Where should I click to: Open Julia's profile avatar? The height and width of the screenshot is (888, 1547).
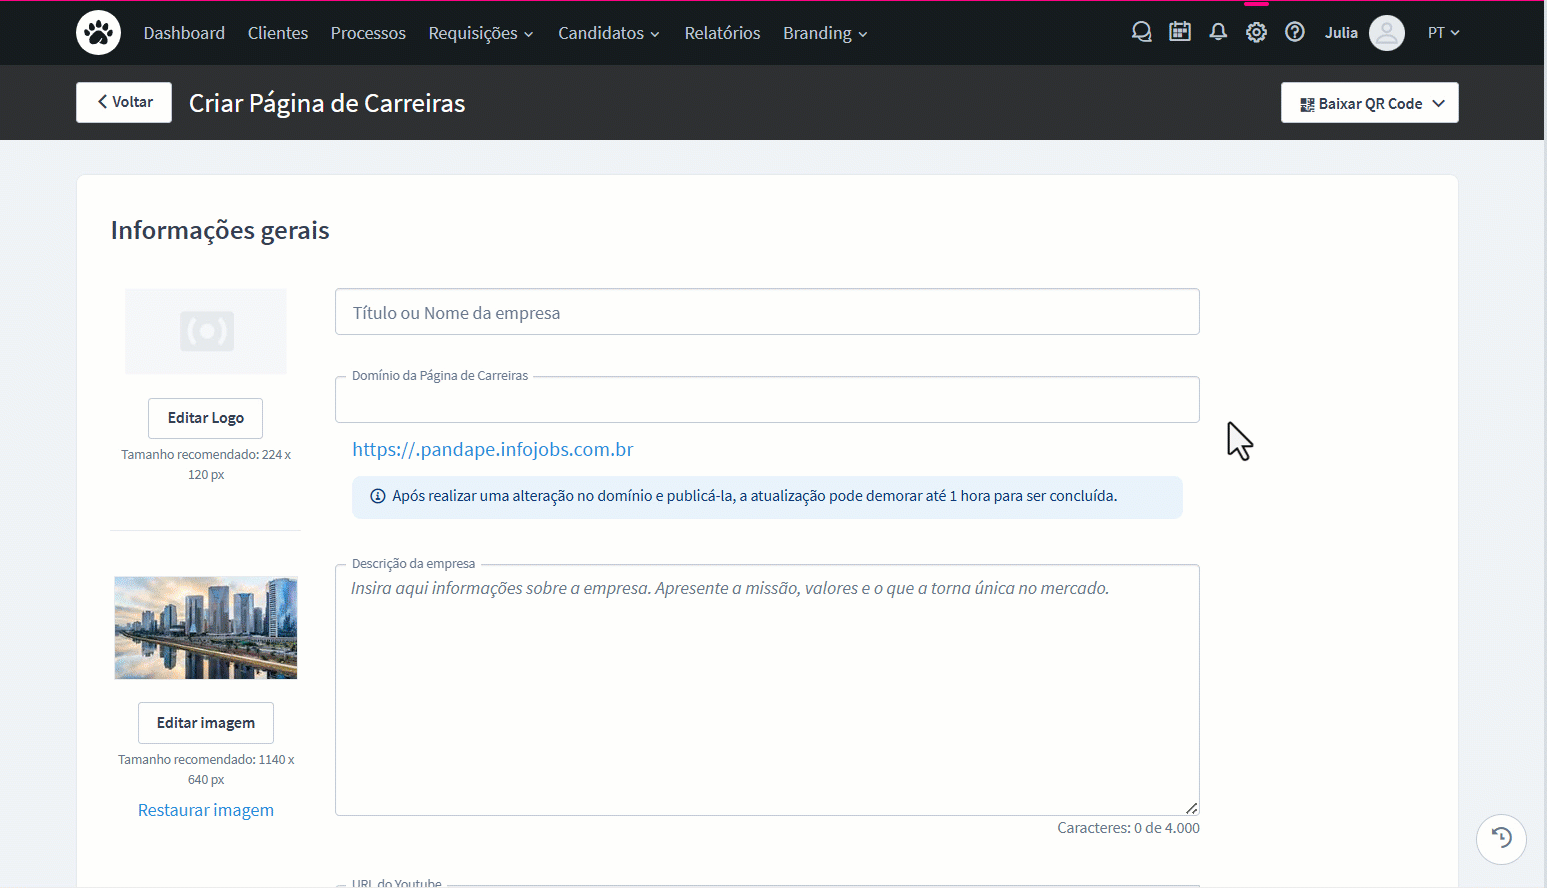pos(1387,33)
